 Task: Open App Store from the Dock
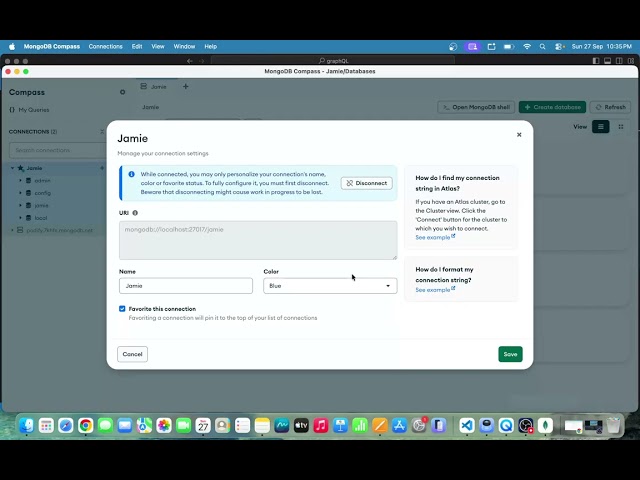click(x=399, y=426)
